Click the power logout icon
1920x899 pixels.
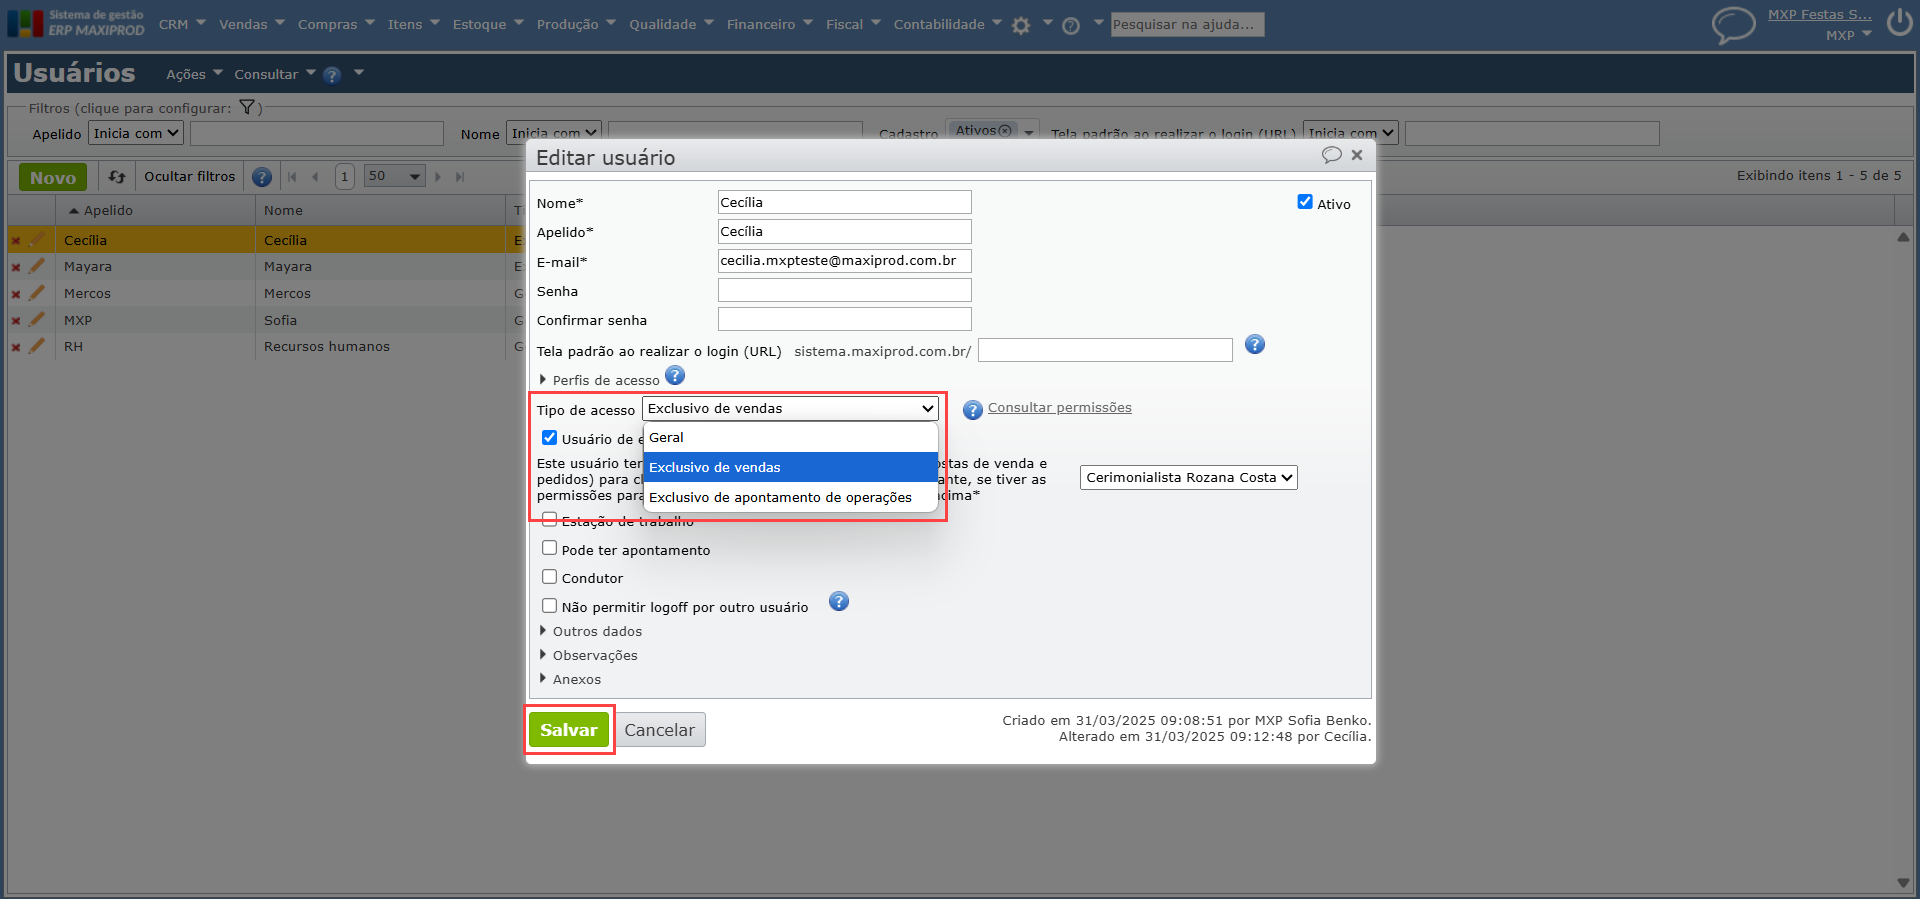coord(1900,22)
